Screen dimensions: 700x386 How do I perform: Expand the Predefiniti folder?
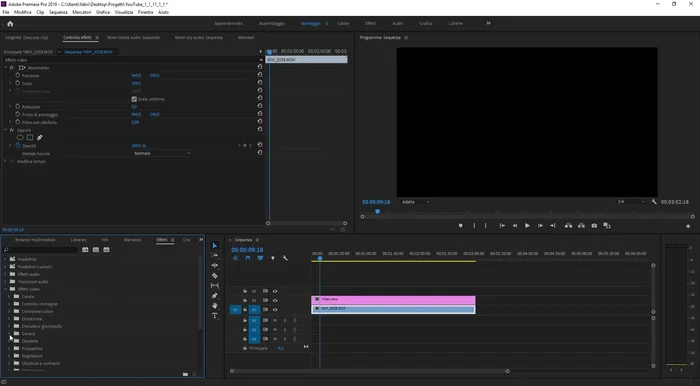5,259
